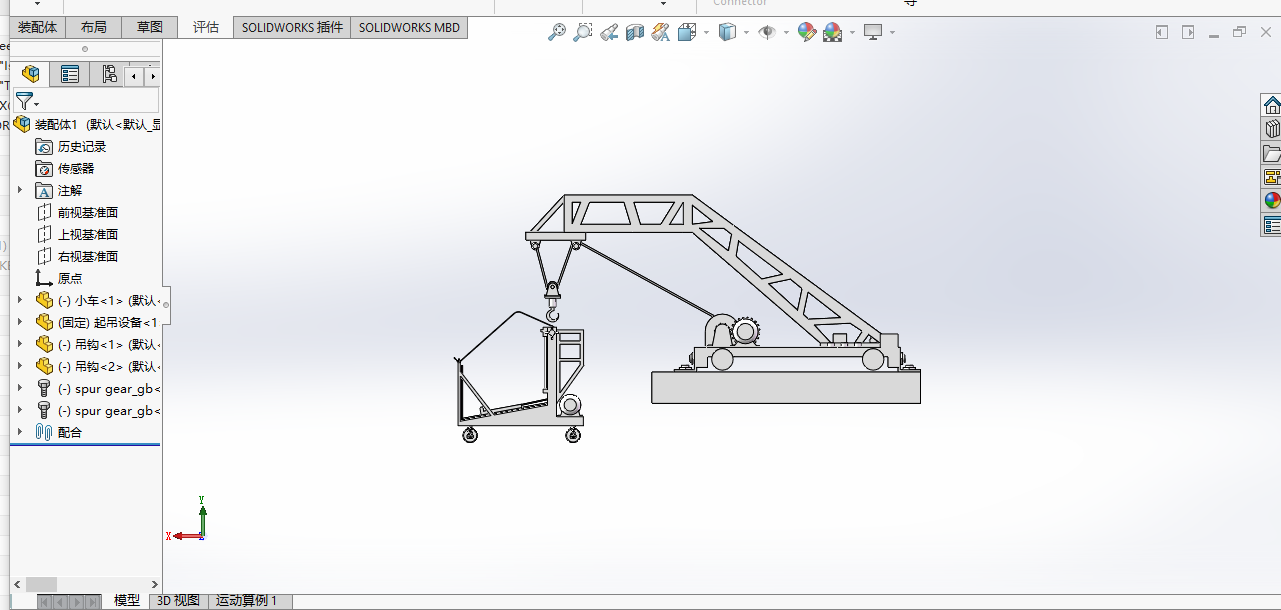
Task: Click feature tree horizontal scrollbar thumb
Action: (x=41, y=584)
